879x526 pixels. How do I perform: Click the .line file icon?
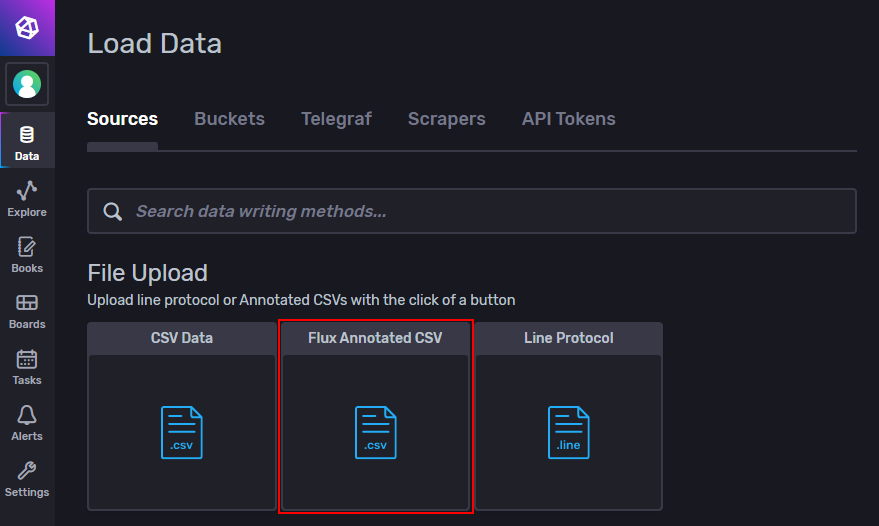click(x=568, y=432)
